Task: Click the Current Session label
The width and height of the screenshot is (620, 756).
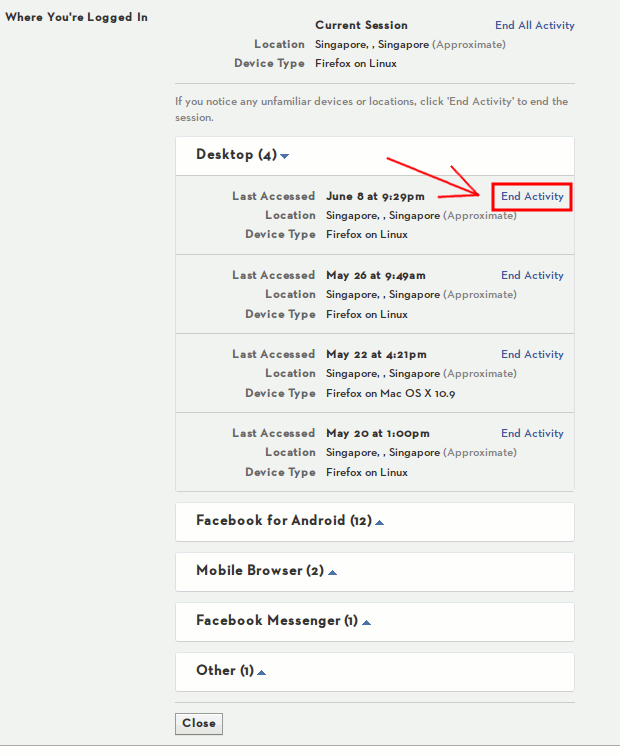Action: pyautogui.click(x=361, y=25)
